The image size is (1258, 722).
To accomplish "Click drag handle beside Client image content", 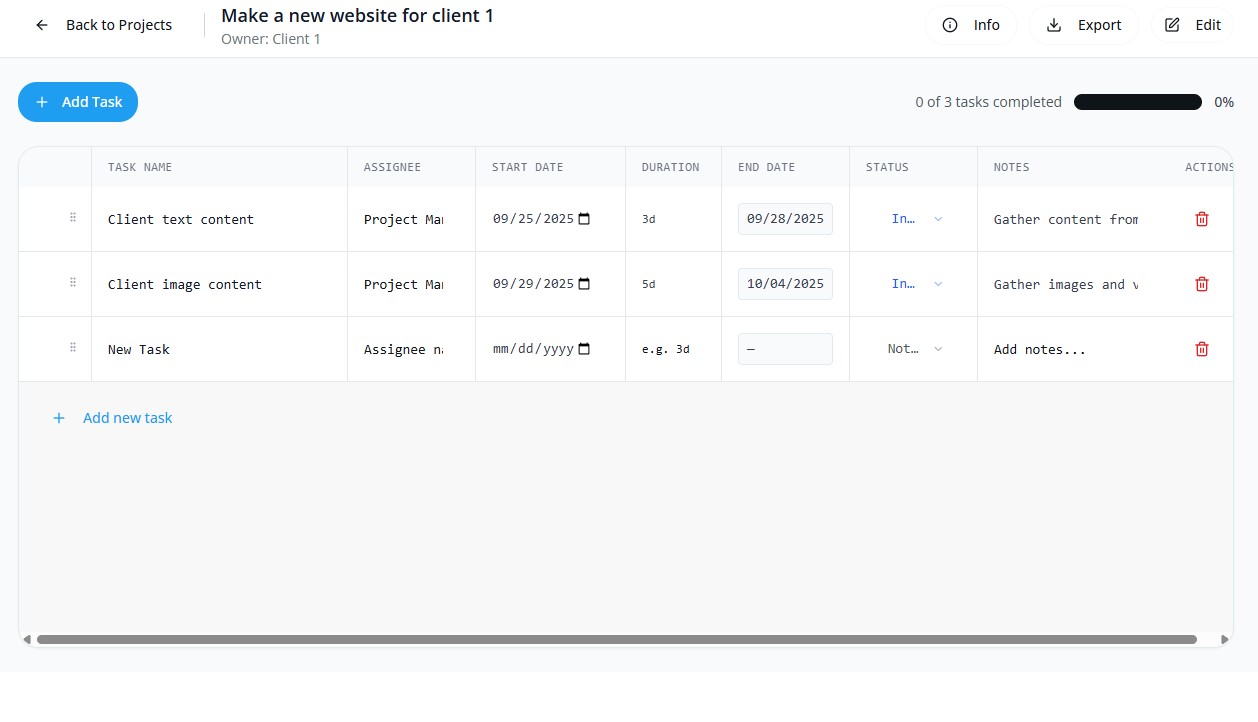I will coord(73,283).
